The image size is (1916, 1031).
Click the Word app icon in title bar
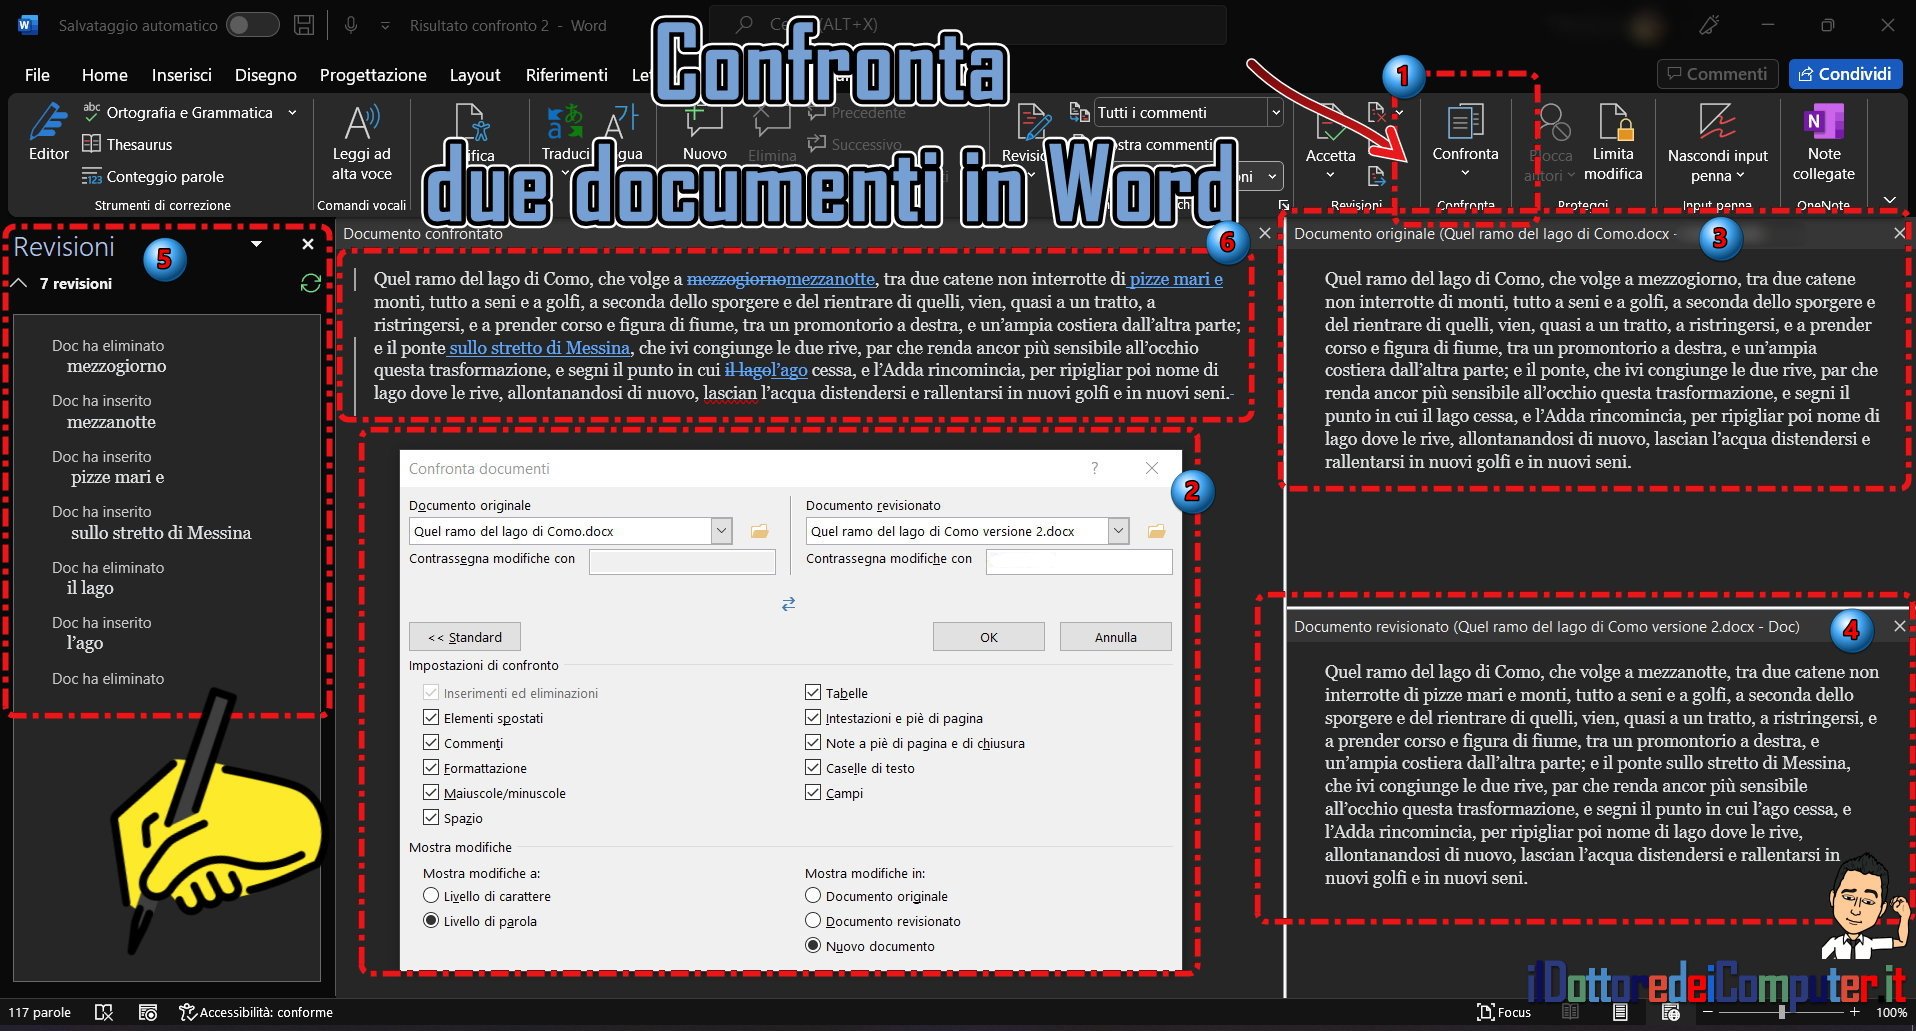tap(27, 25)
